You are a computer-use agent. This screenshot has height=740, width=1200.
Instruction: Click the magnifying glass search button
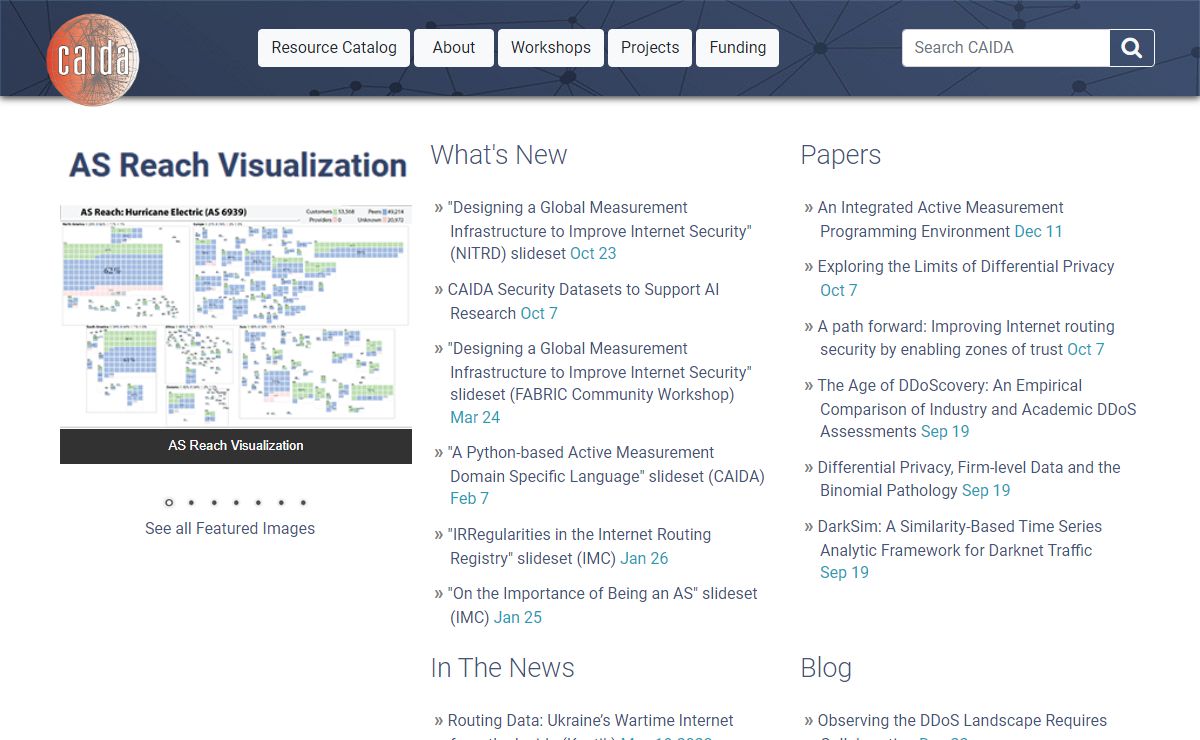(1132, 48)
